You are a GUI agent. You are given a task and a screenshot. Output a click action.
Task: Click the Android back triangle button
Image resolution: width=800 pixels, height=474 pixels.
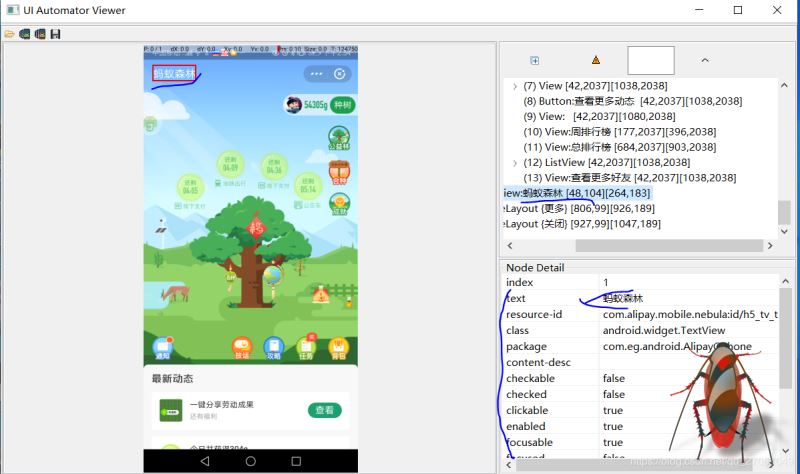tap(205, 461)
